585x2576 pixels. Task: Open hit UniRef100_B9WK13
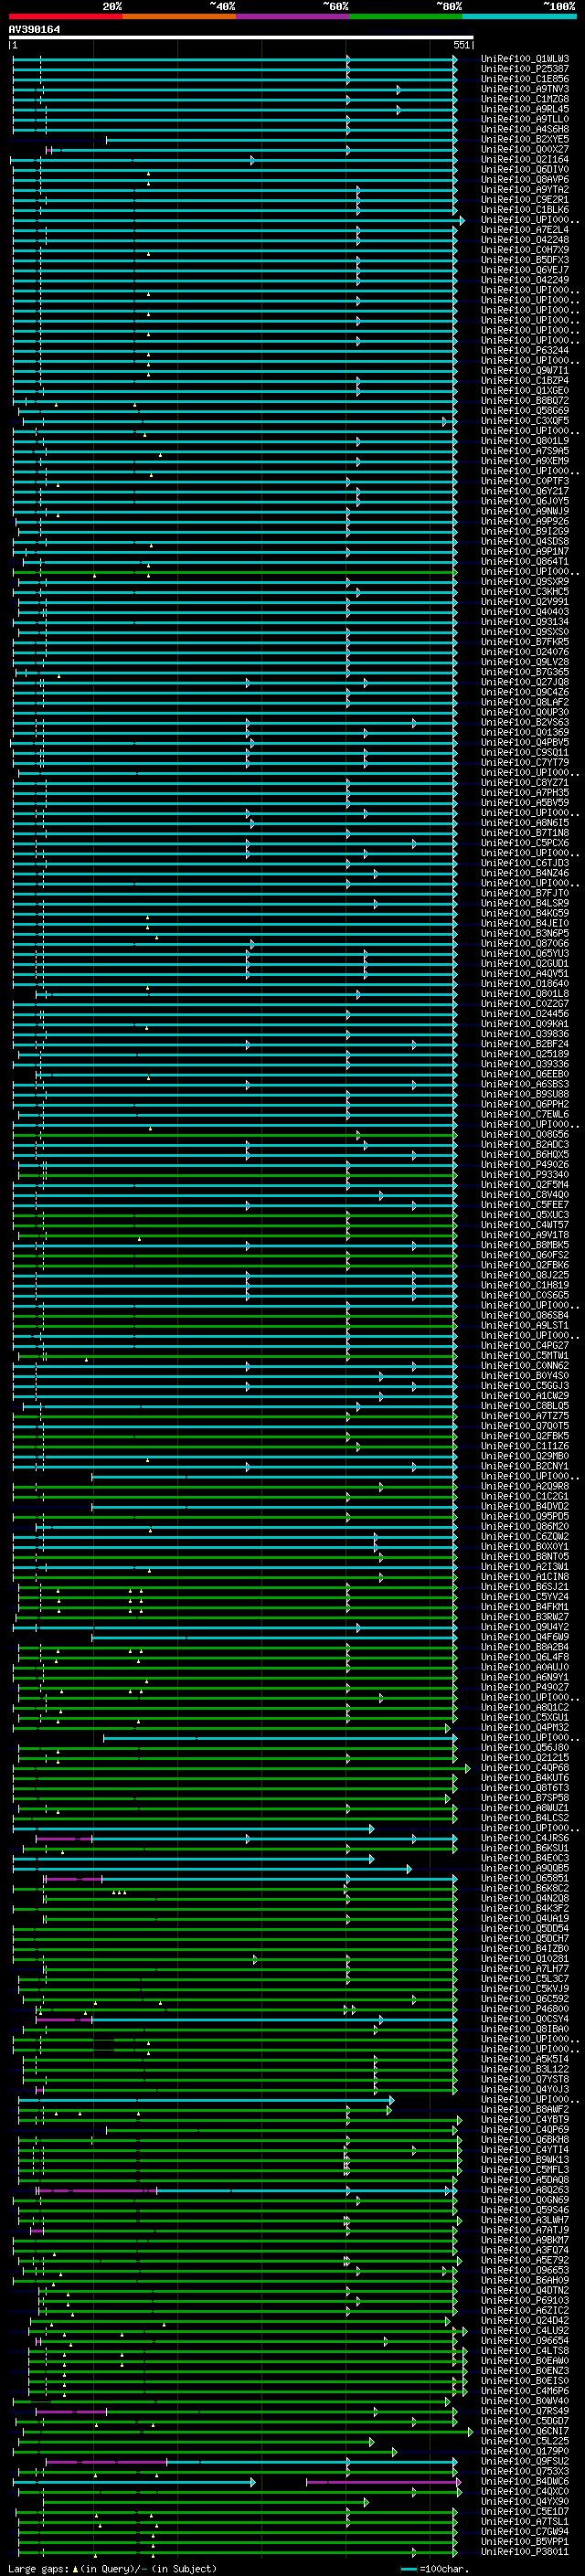click(525, 2159)
